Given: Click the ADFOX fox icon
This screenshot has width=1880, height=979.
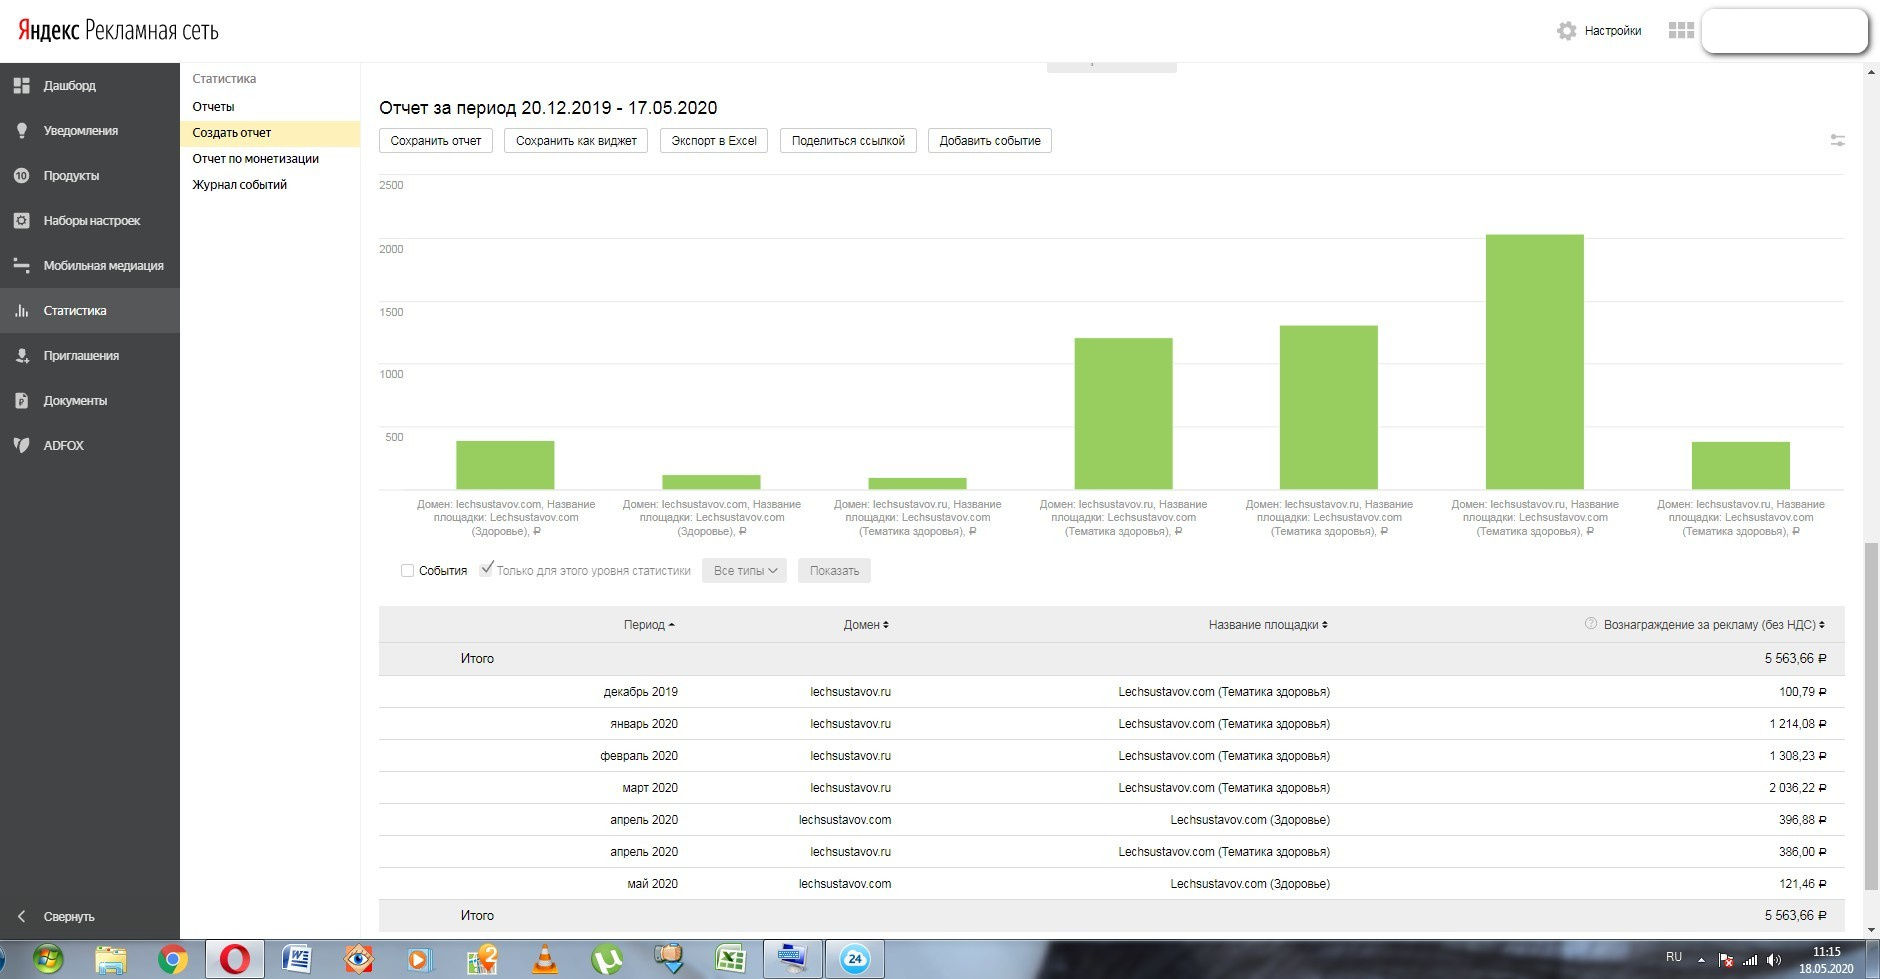Looking at the screenshot, I should (21, 446).
